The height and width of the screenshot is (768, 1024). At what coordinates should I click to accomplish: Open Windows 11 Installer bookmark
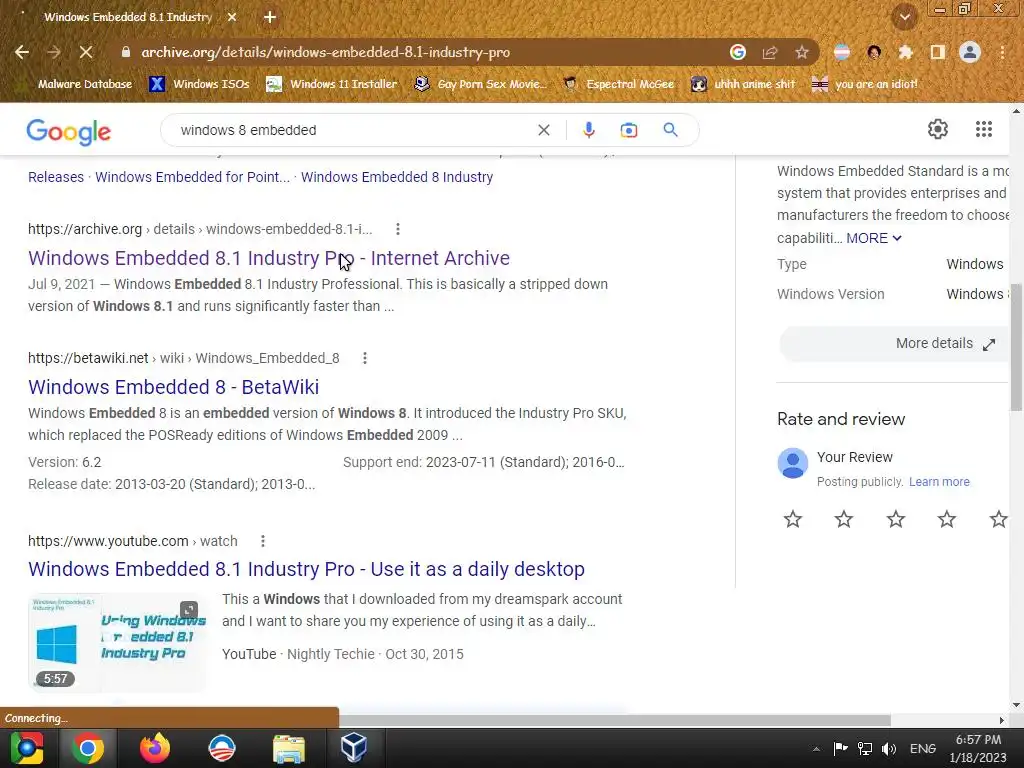[x=332, y=84]
